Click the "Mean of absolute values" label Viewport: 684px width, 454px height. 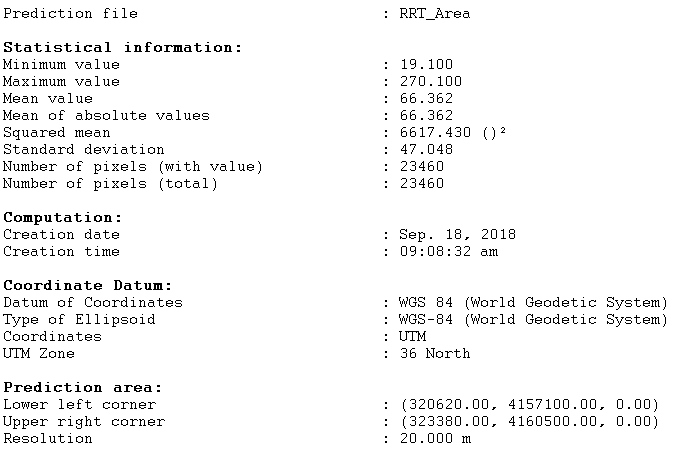coord(106,116)
